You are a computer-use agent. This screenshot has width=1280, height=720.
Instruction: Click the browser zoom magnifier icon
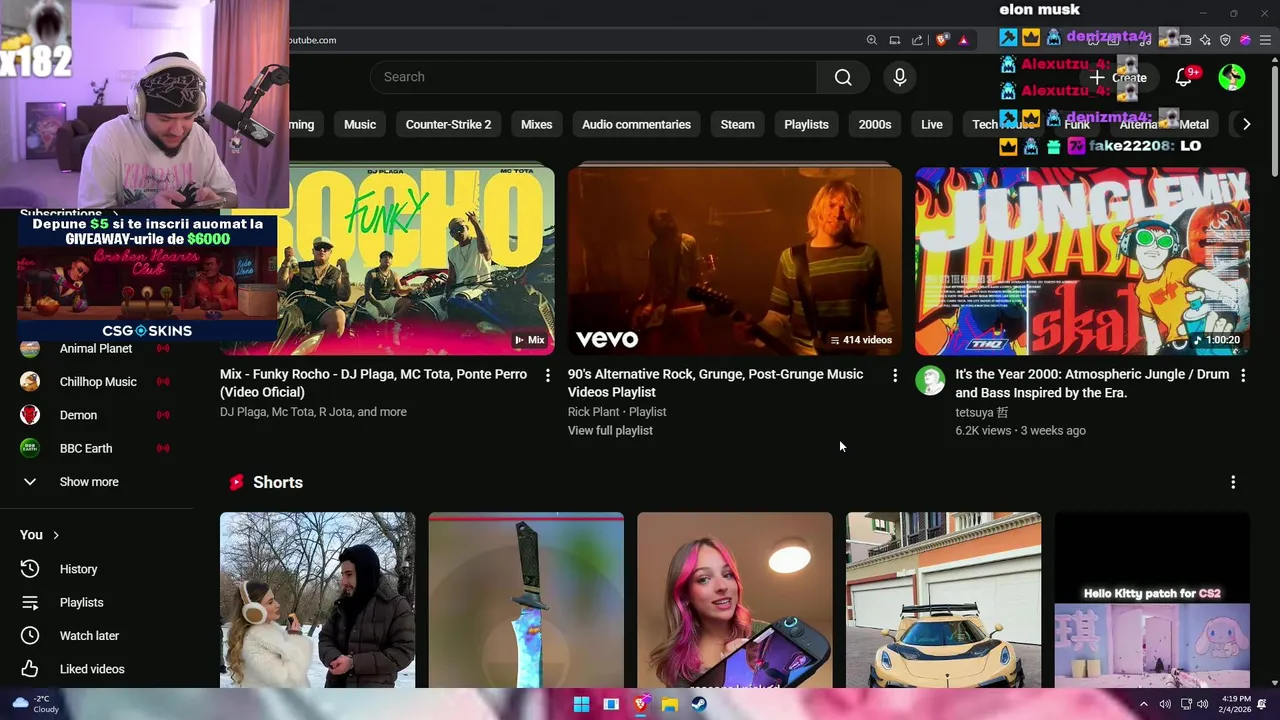pyautogui.click(x=872, y=40)
